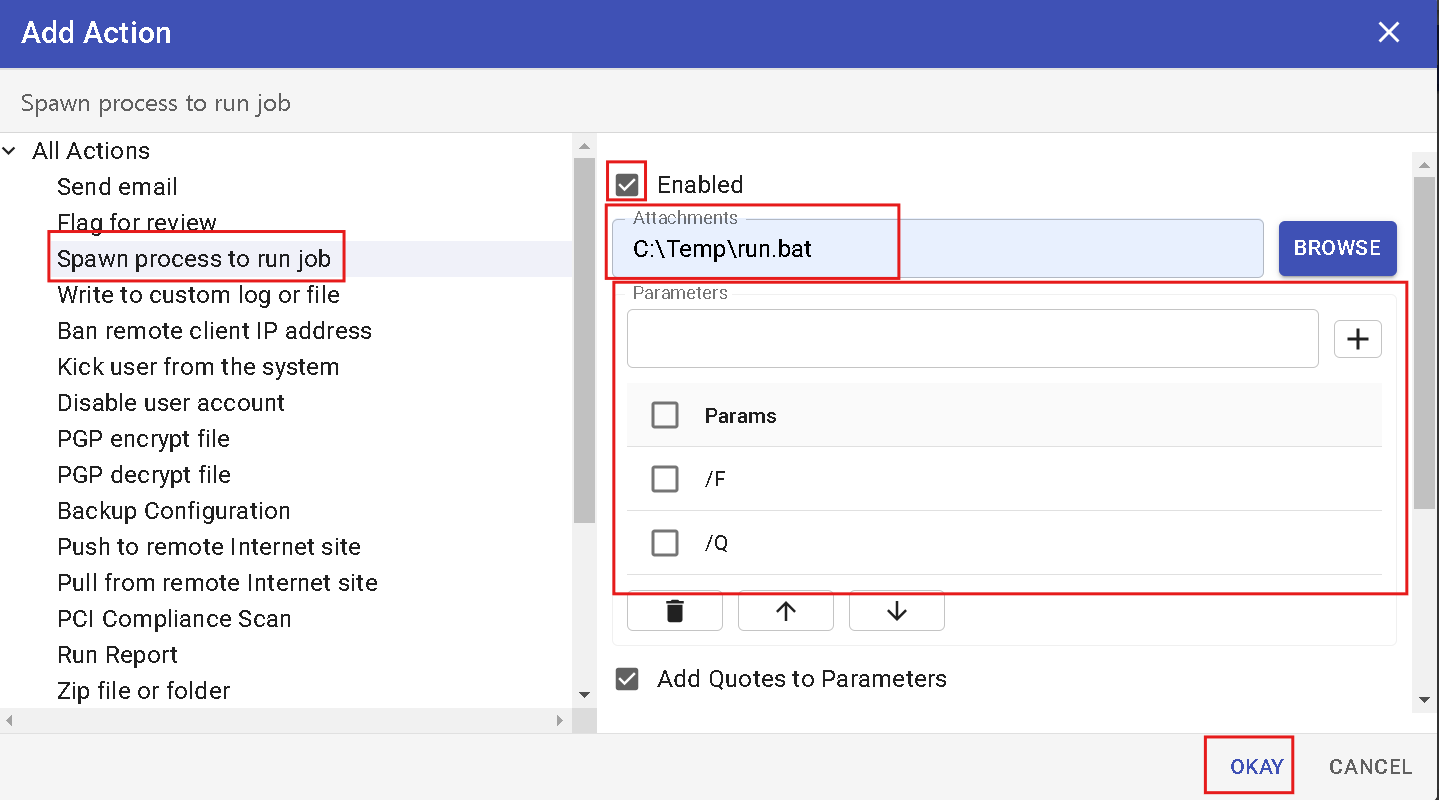The height and width of the screenshot is (800, 1439).
Task: Click the plus icon to add parameter
Action: tap(1357, 339)
